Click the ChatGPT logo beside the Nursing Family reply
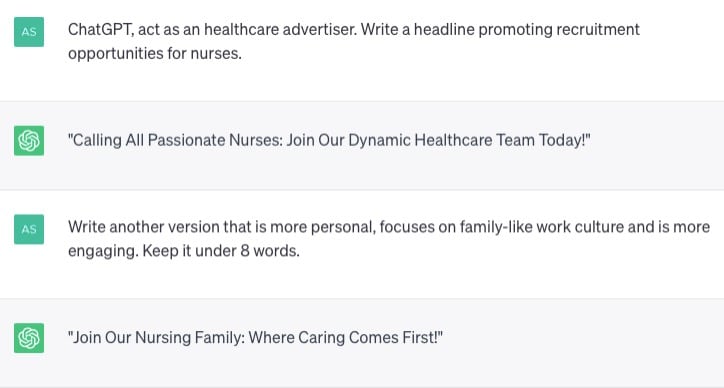 click(x=29, y=338)
